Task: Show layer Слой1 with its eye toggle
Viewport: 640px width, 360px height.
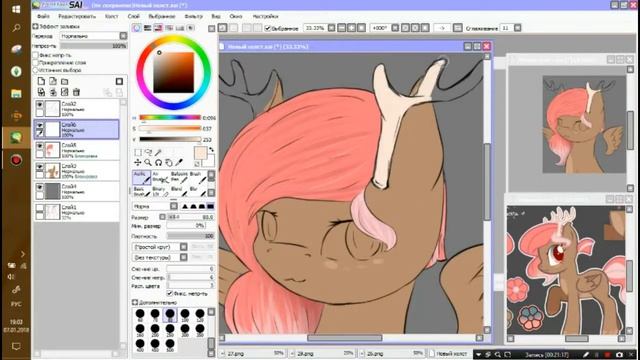Action: (x=40, y=208)
